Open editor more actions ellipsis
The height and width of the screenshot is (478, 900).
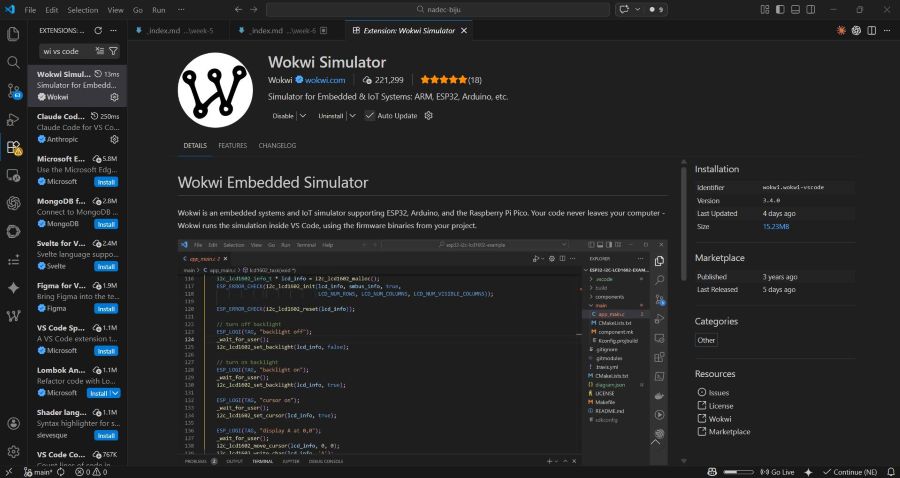tap(887, 30)
